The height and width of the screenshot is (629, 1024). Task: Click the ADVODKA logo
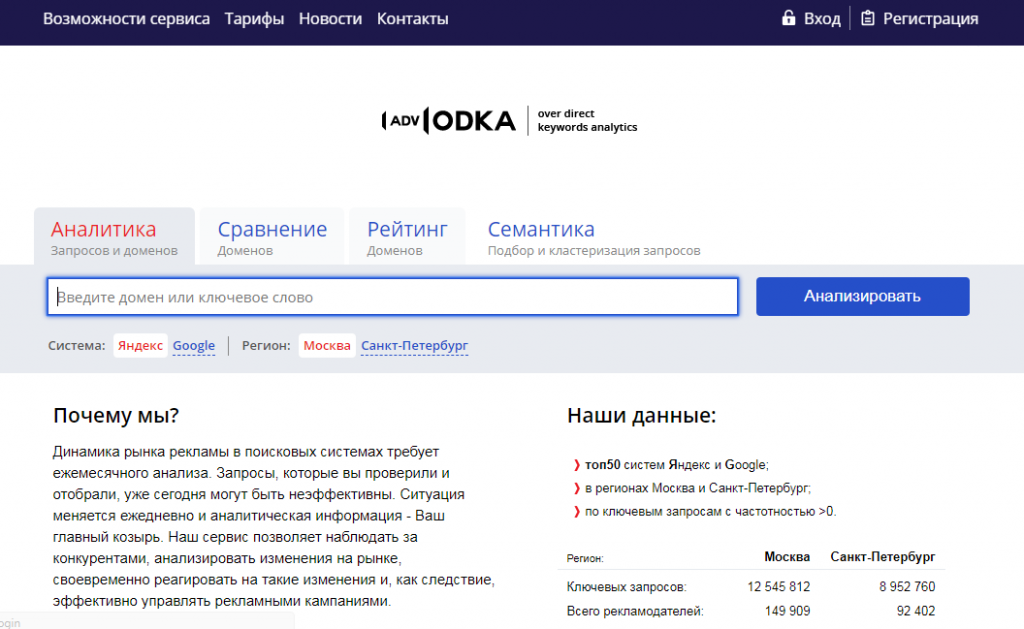coord(449,121)
